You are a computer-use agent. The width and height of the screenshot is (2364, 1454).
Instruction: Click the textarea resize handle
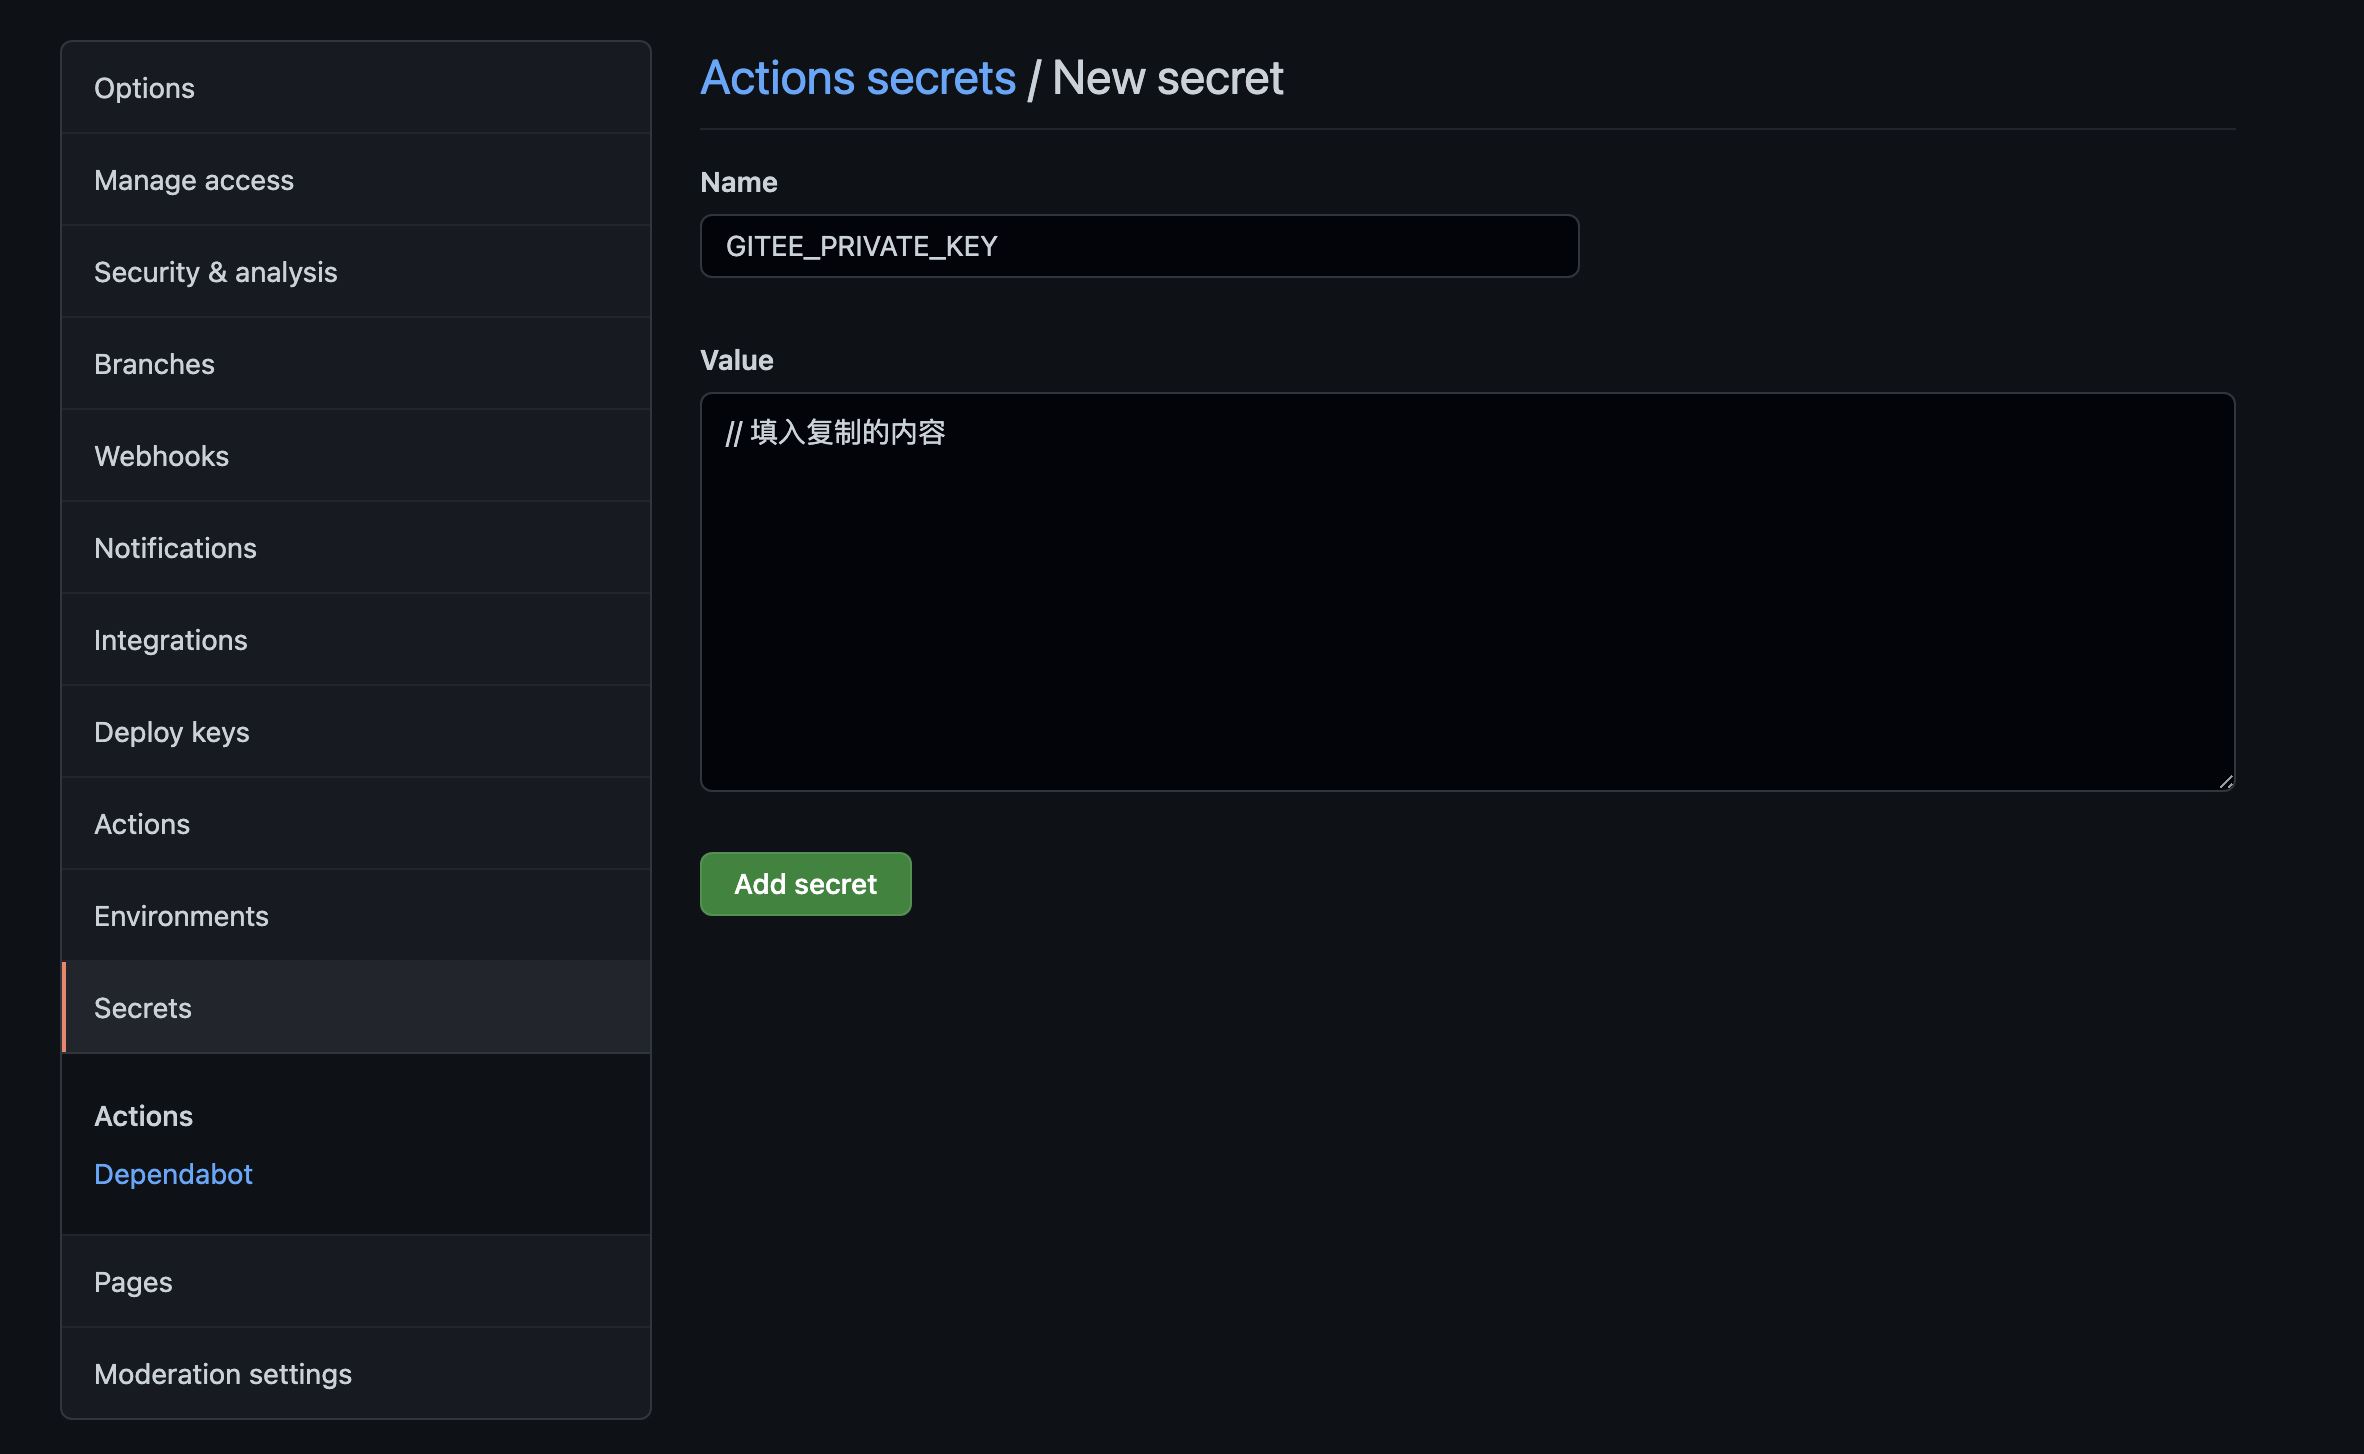click(x=2228, y=782)
